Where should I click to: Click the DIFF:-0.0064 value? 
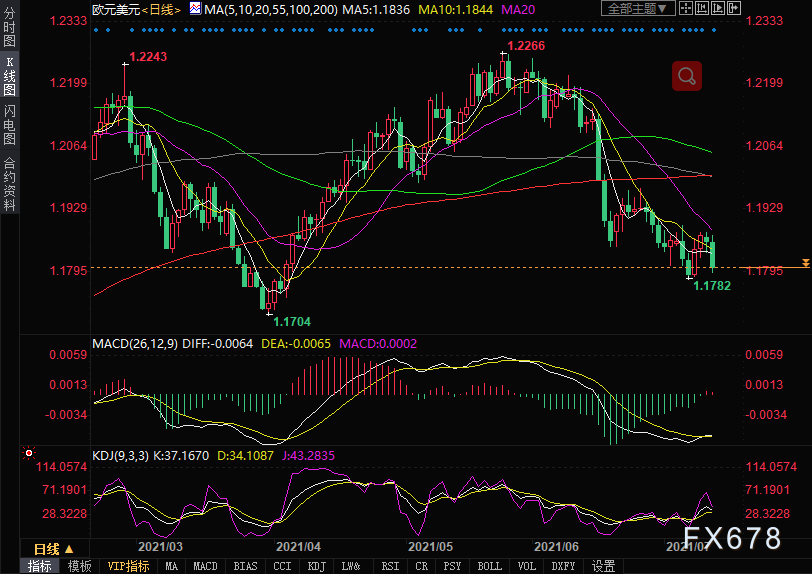(x=218, y=344)
